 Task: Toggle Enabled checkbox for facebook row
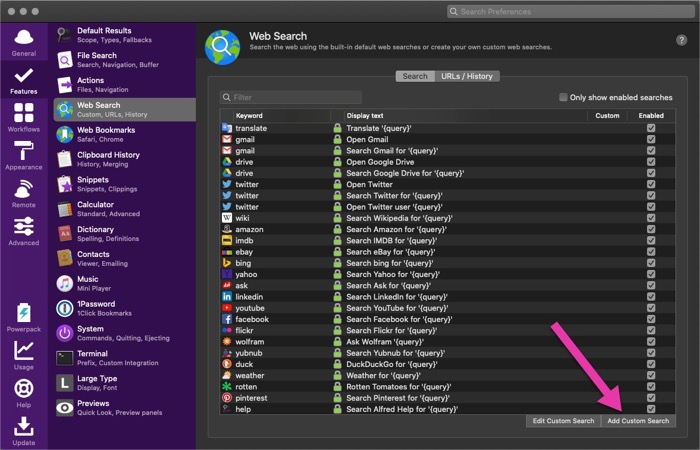[651, 319]
